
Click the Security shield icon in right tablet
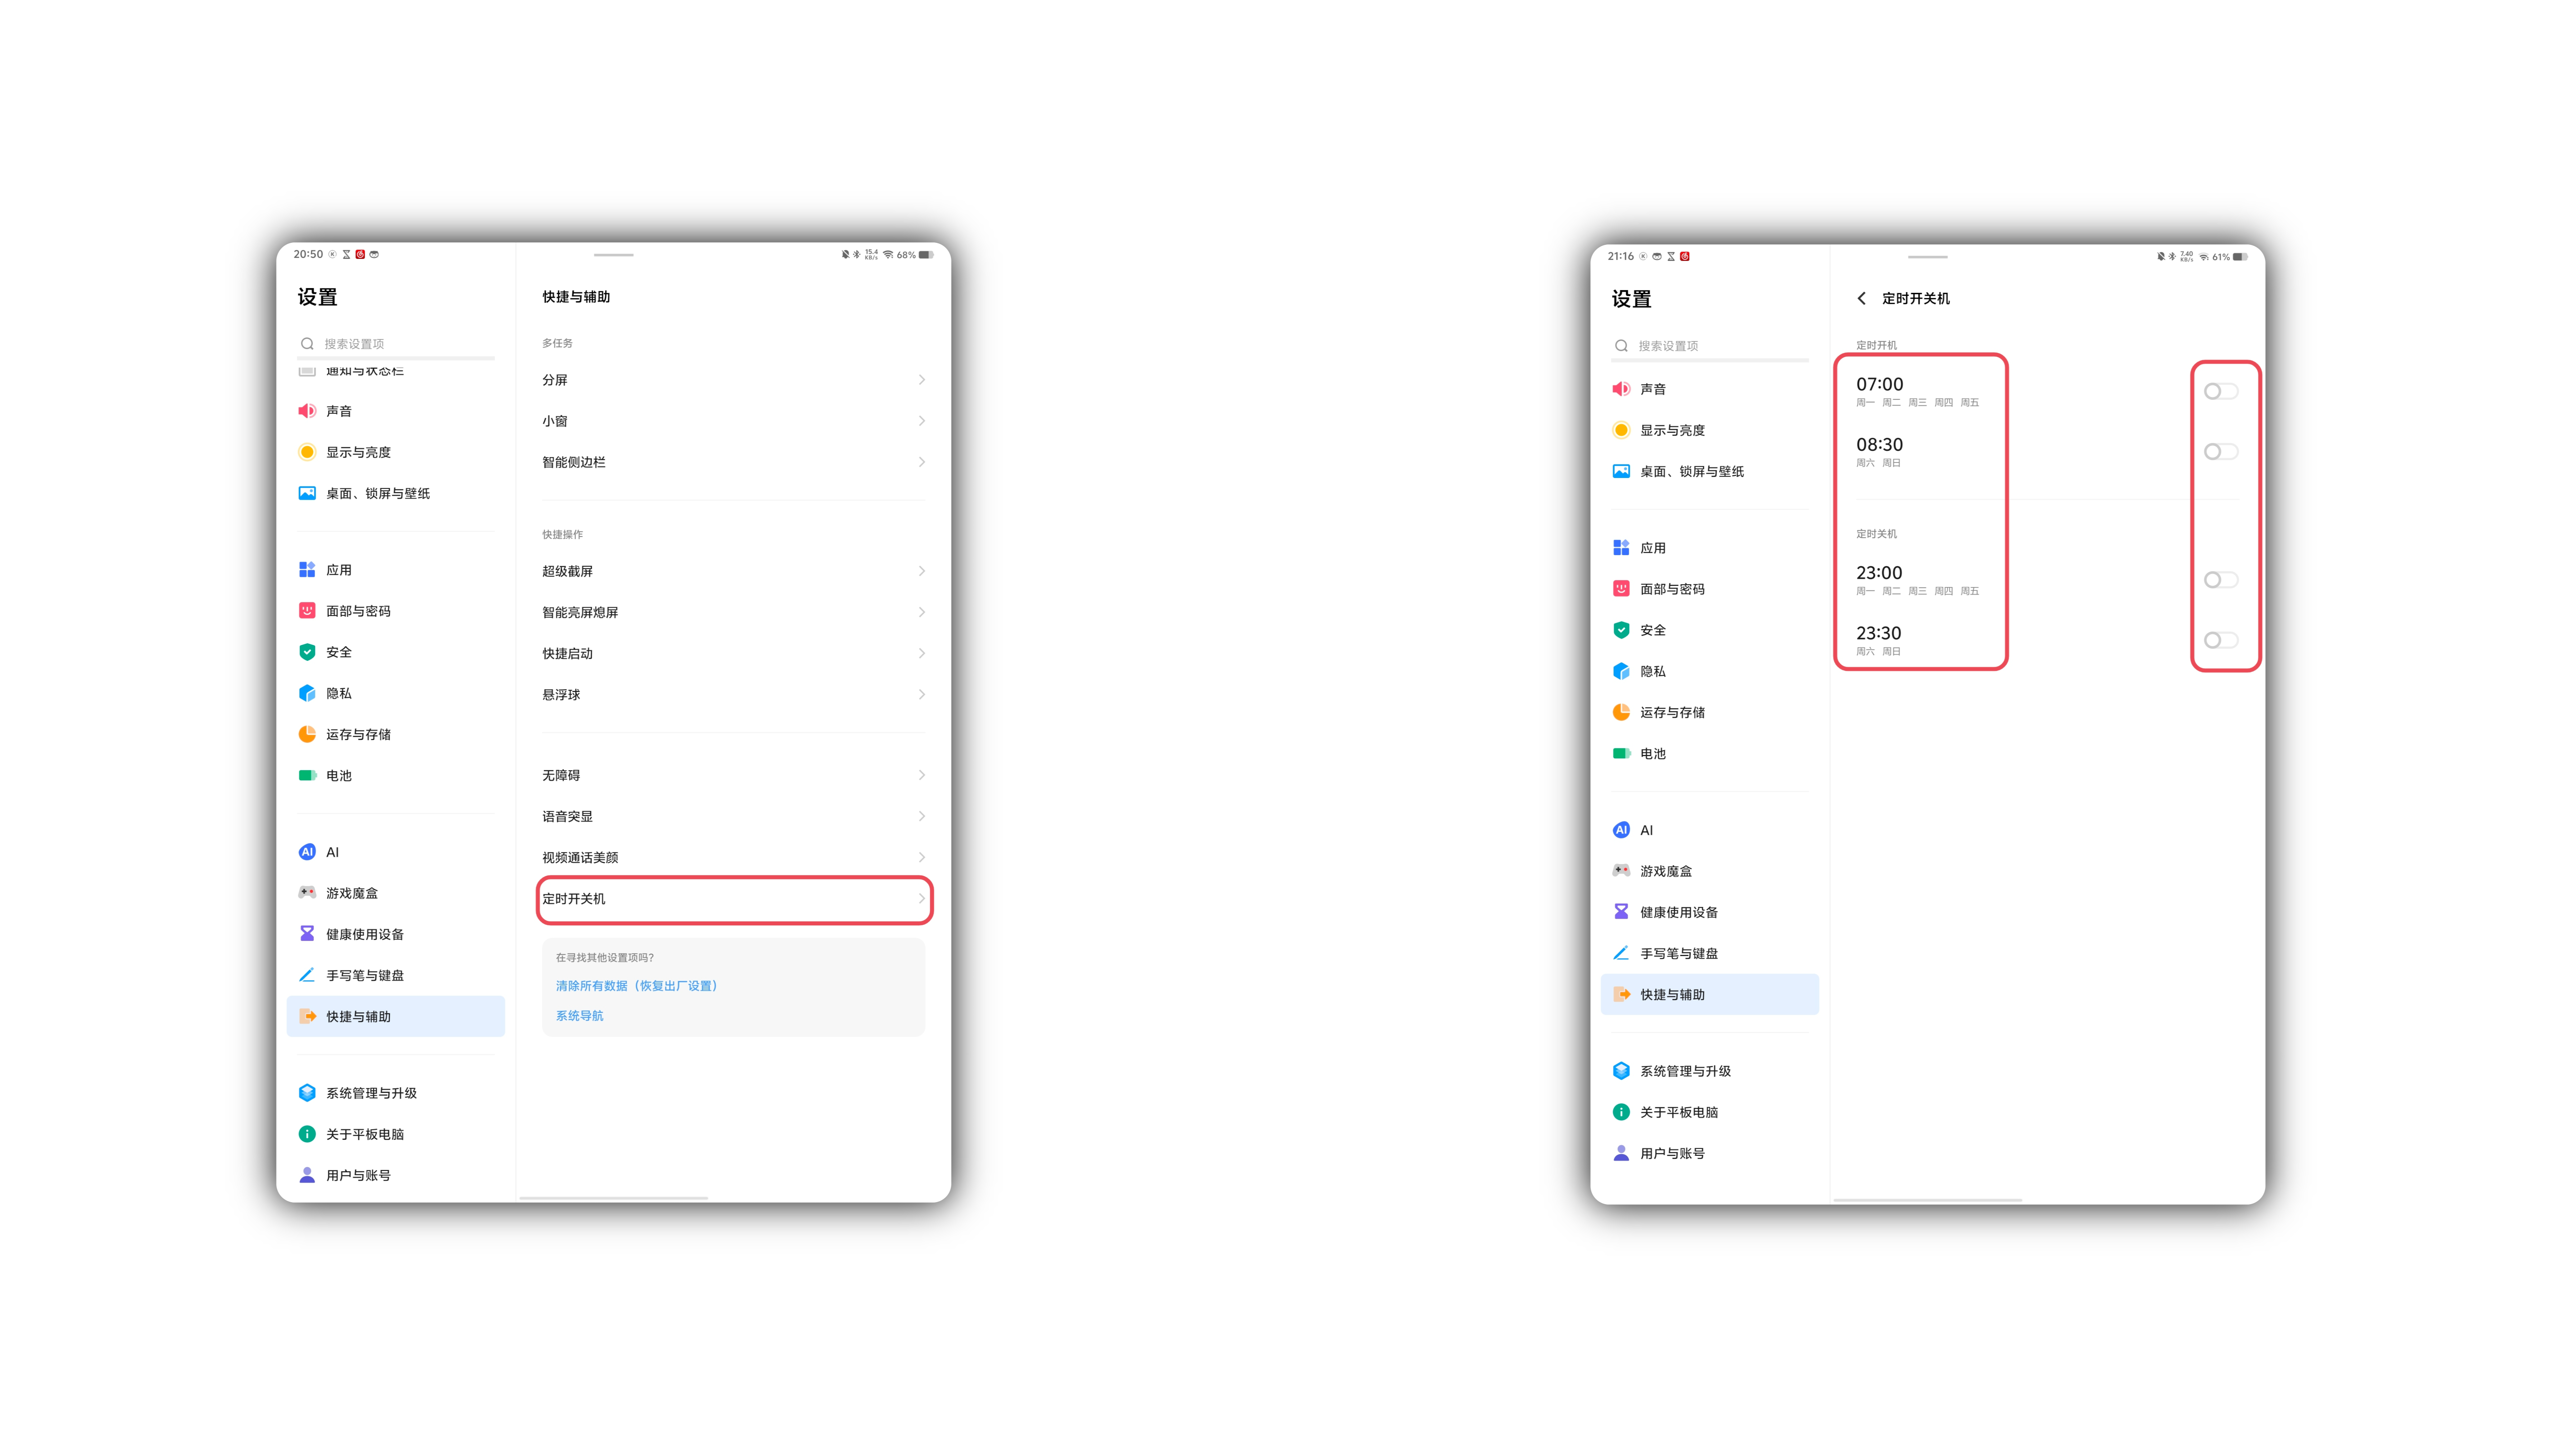1621,630
